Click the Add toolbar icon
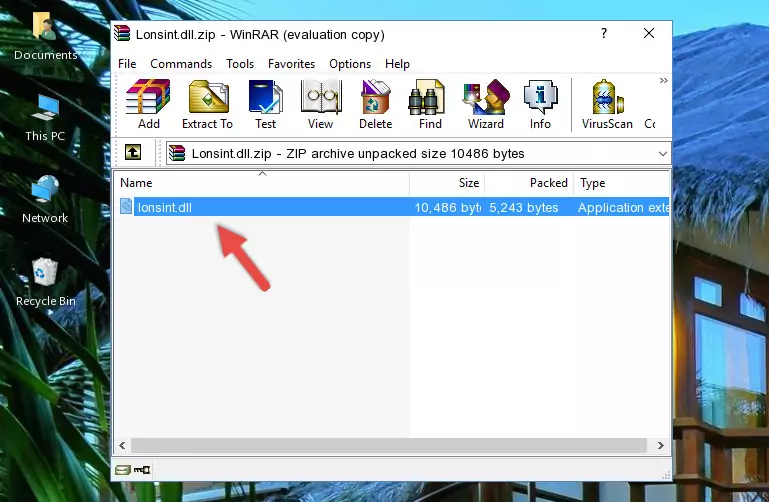This screenshot has width=769, height=502. pyautogui.click(x=148, y=104)
